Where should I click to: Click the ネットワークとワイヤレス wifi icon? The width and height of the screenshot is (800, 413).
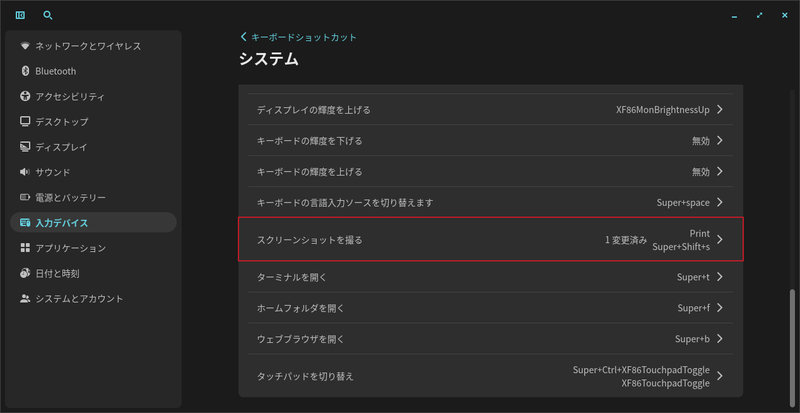click(25, 46)
